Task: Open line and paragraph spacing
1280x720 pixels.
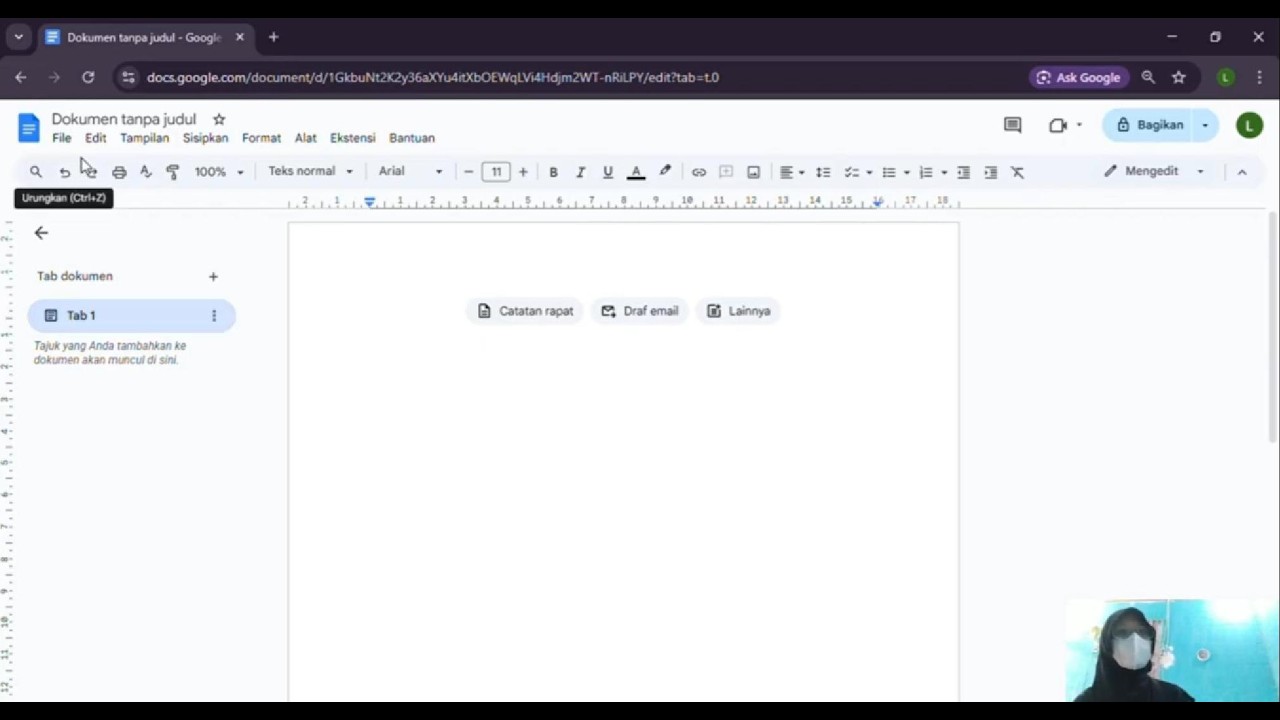Action: pos(823,172)
